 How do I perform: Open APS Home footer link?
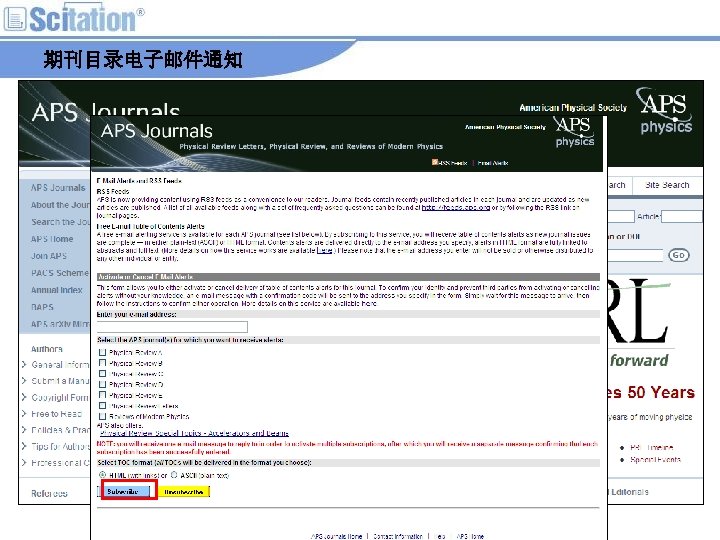point(470,536)
